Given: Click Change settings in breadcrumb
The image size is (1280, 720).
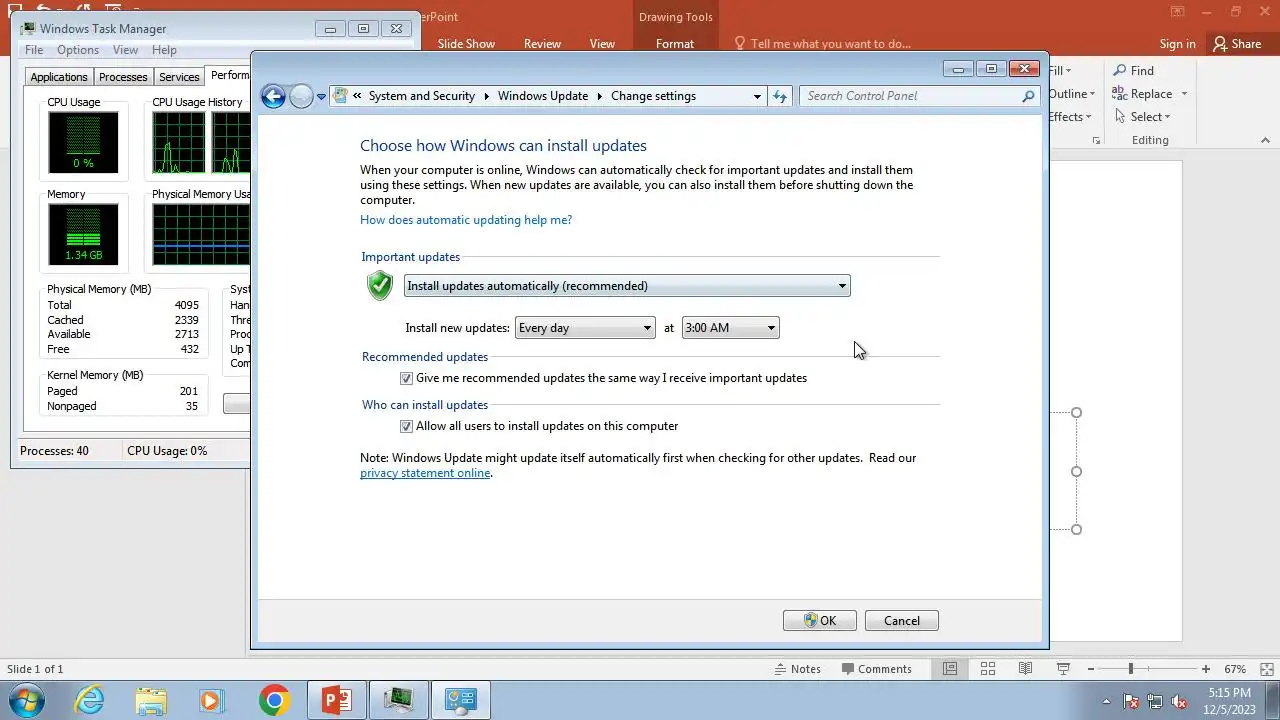Looking at the screenshot, I should (653, 96).
